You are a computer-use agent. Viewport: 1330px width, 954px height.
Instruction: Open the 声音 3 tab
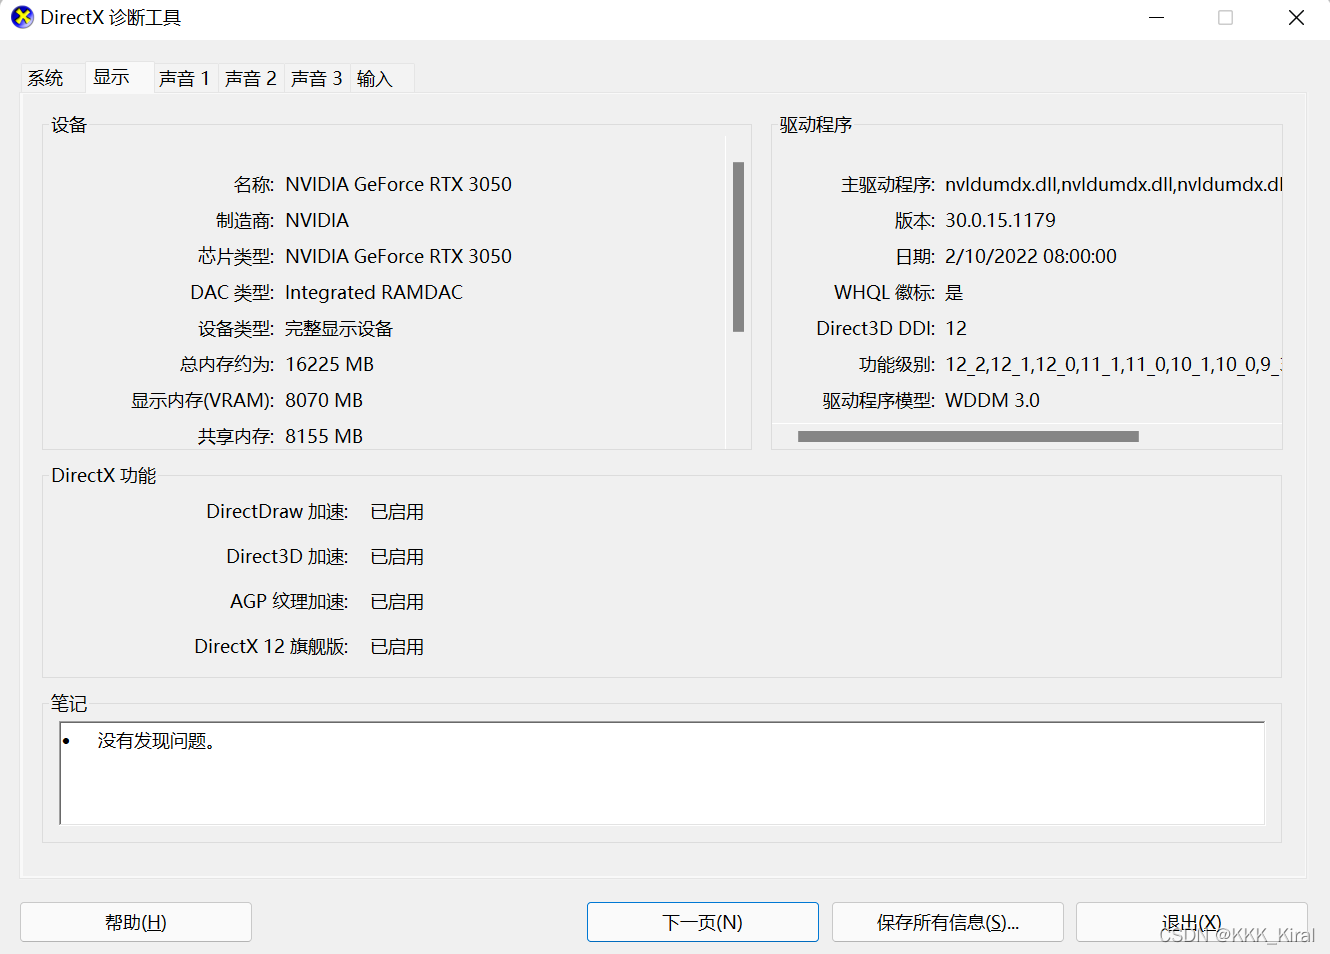coord(317,78)
